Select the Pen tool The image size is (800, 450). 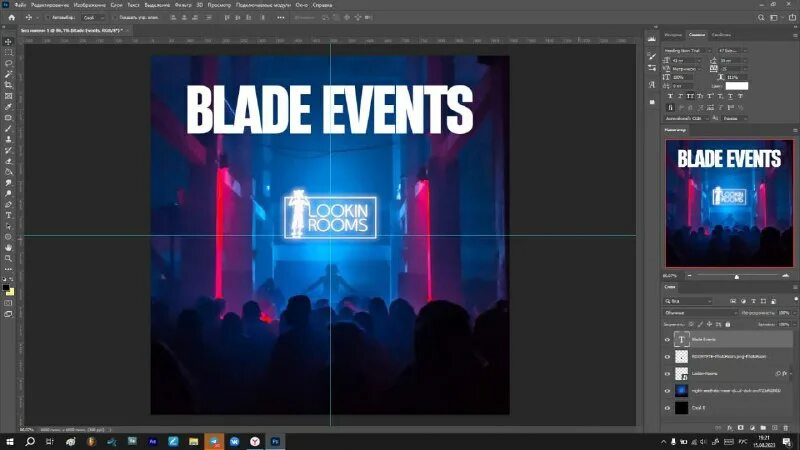[x=8, y=205]
